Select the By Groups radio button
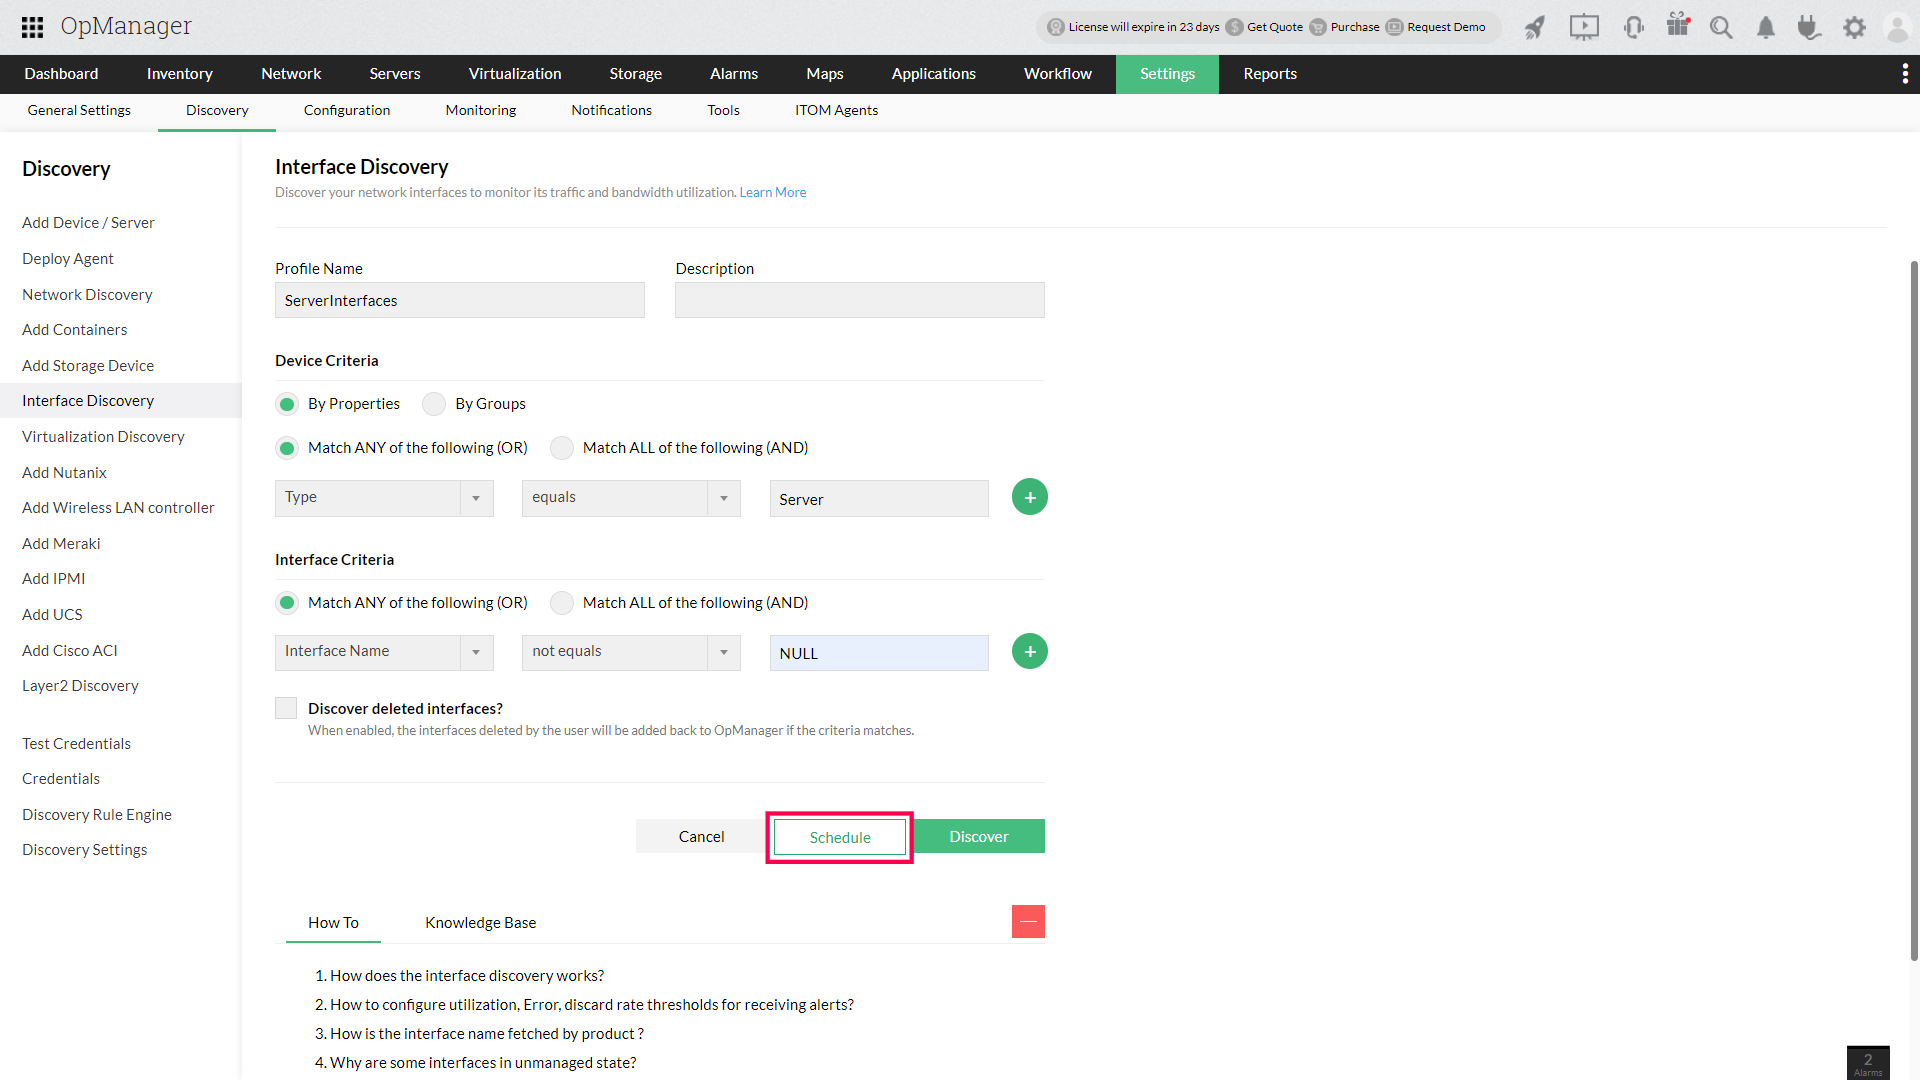 434,404
